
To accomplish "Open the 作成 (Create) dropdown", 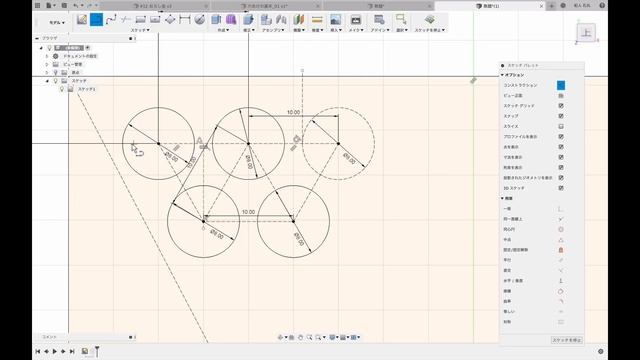I will pyautogui.click(x=223, y=30).
